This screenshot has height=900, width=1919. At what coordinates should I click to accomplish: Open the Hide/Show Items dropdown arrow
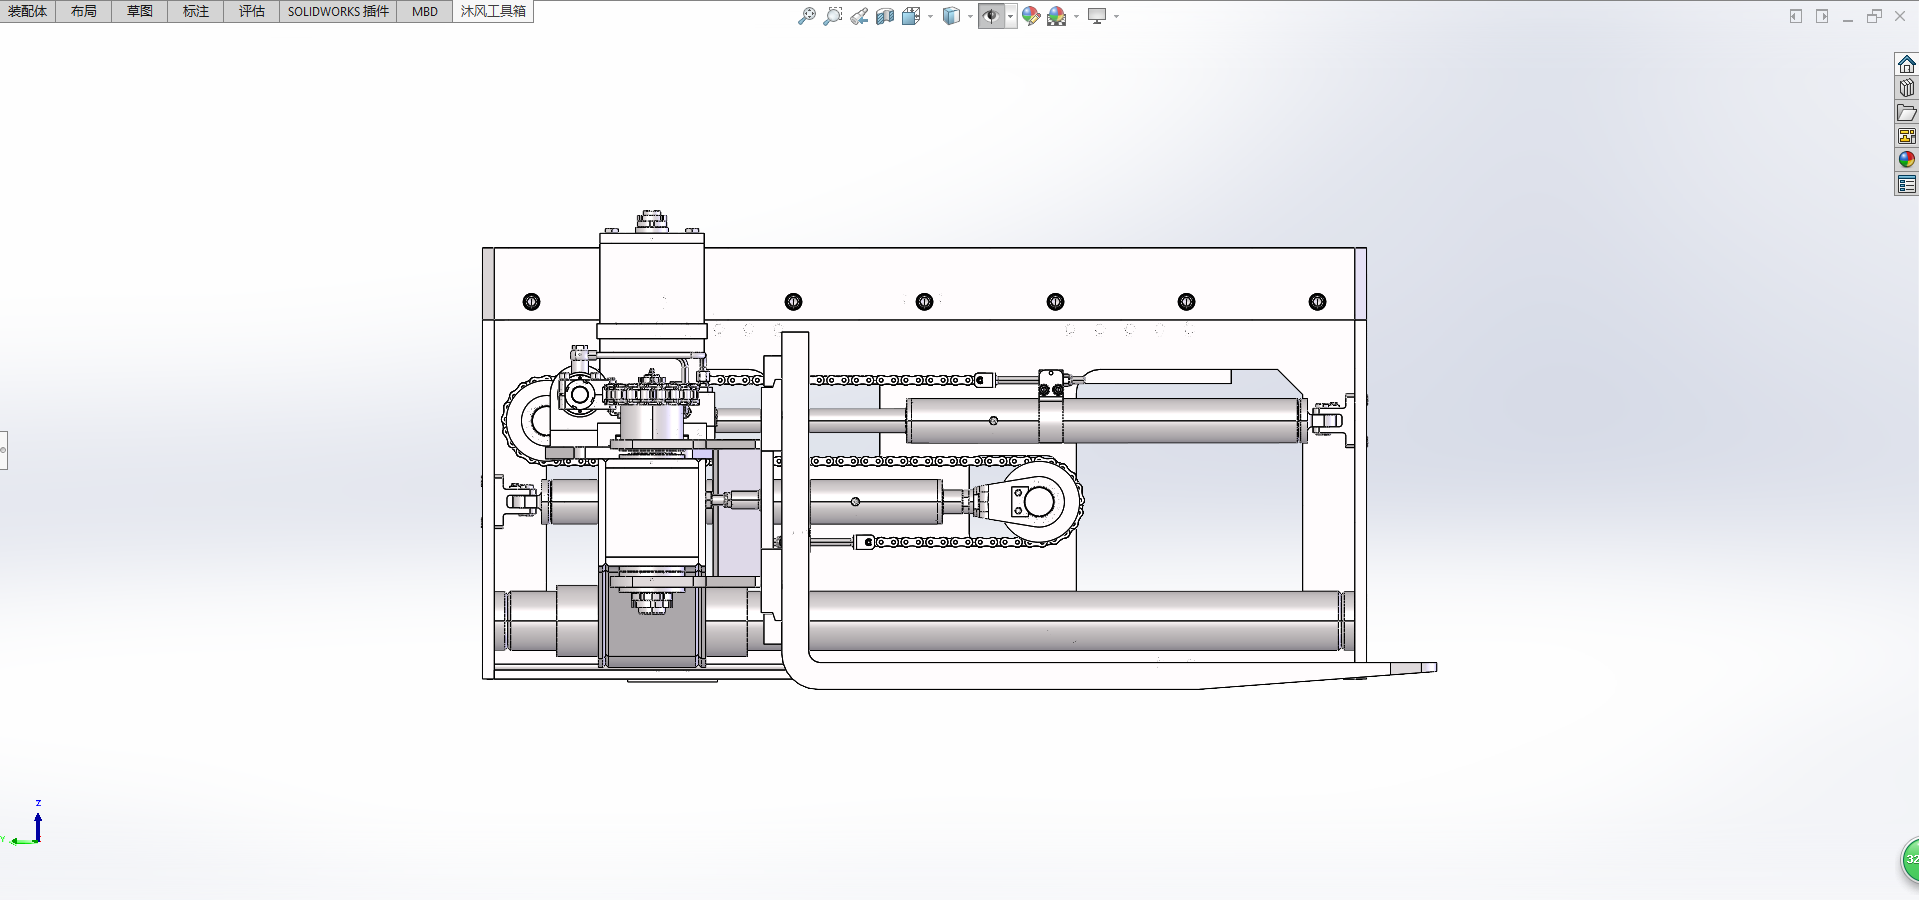pos(1011,16)
